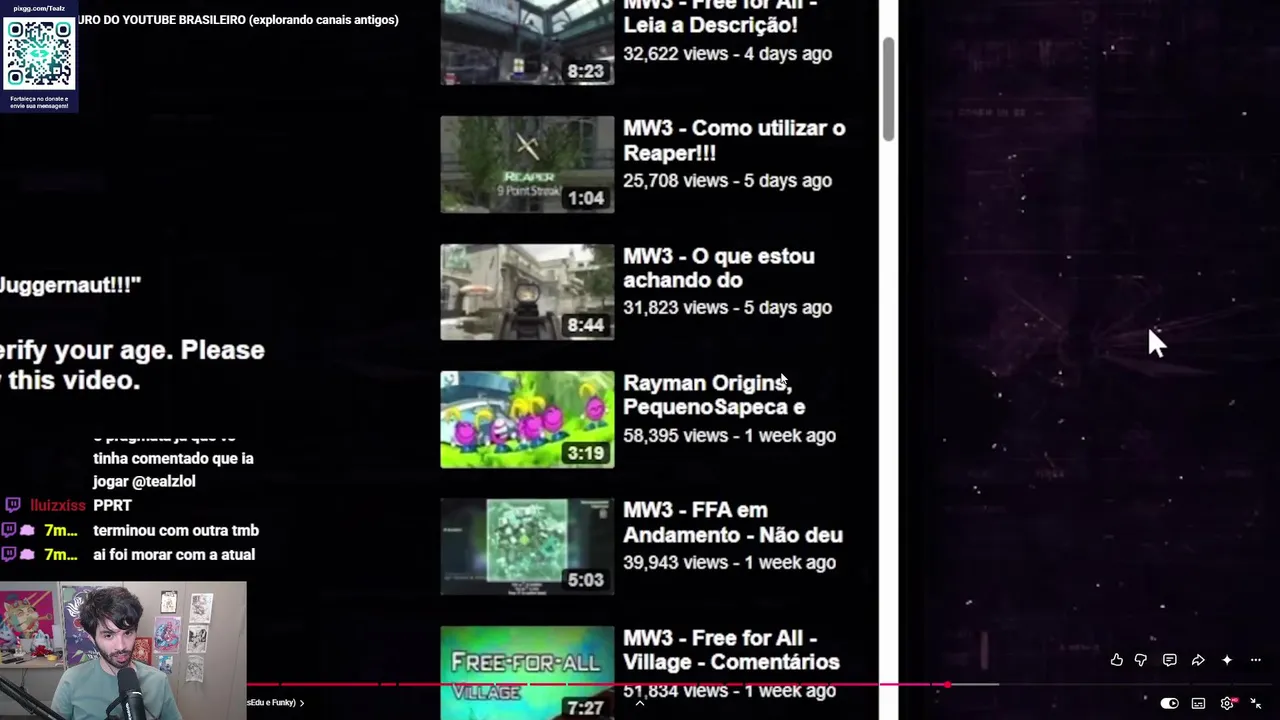Viewport: 1280px width, 720px height.
Task: Click Twitch badge next to 'ai foi morar'
Action: click(9, 555)
